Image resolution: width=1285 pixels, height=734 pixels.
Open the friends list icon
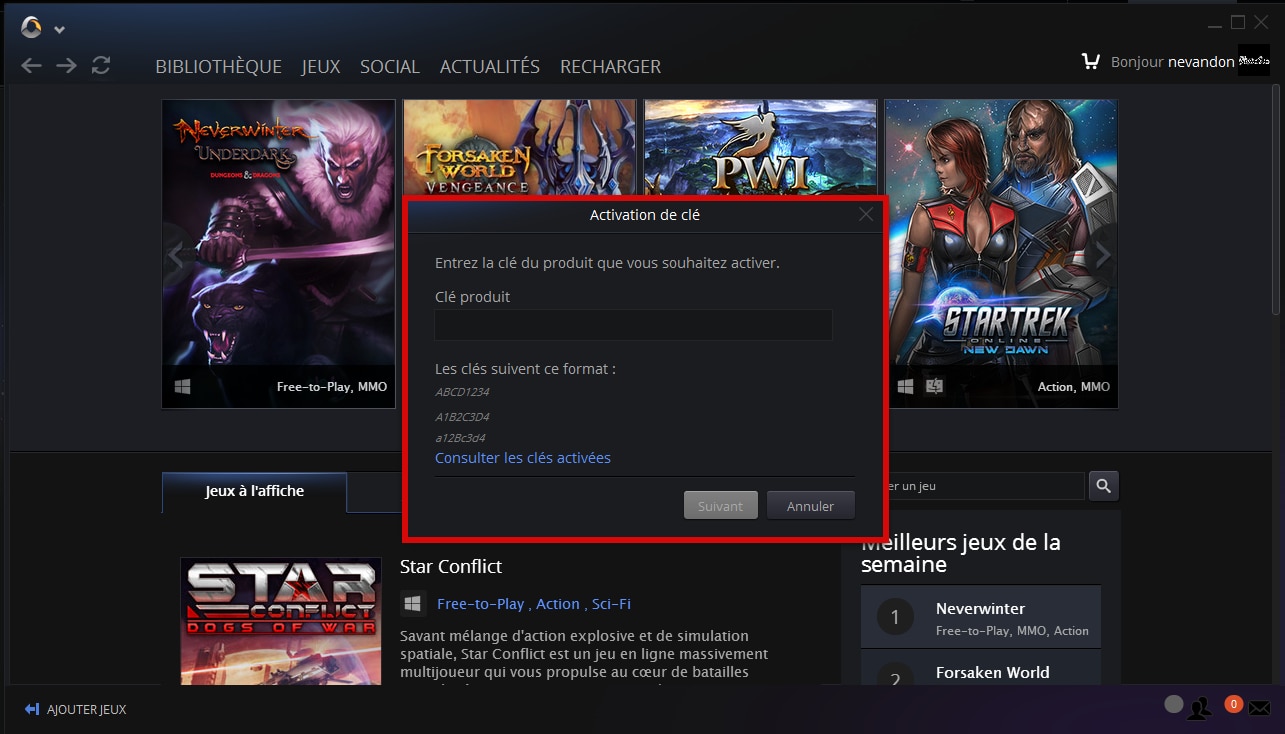(x=1200, y=708)
